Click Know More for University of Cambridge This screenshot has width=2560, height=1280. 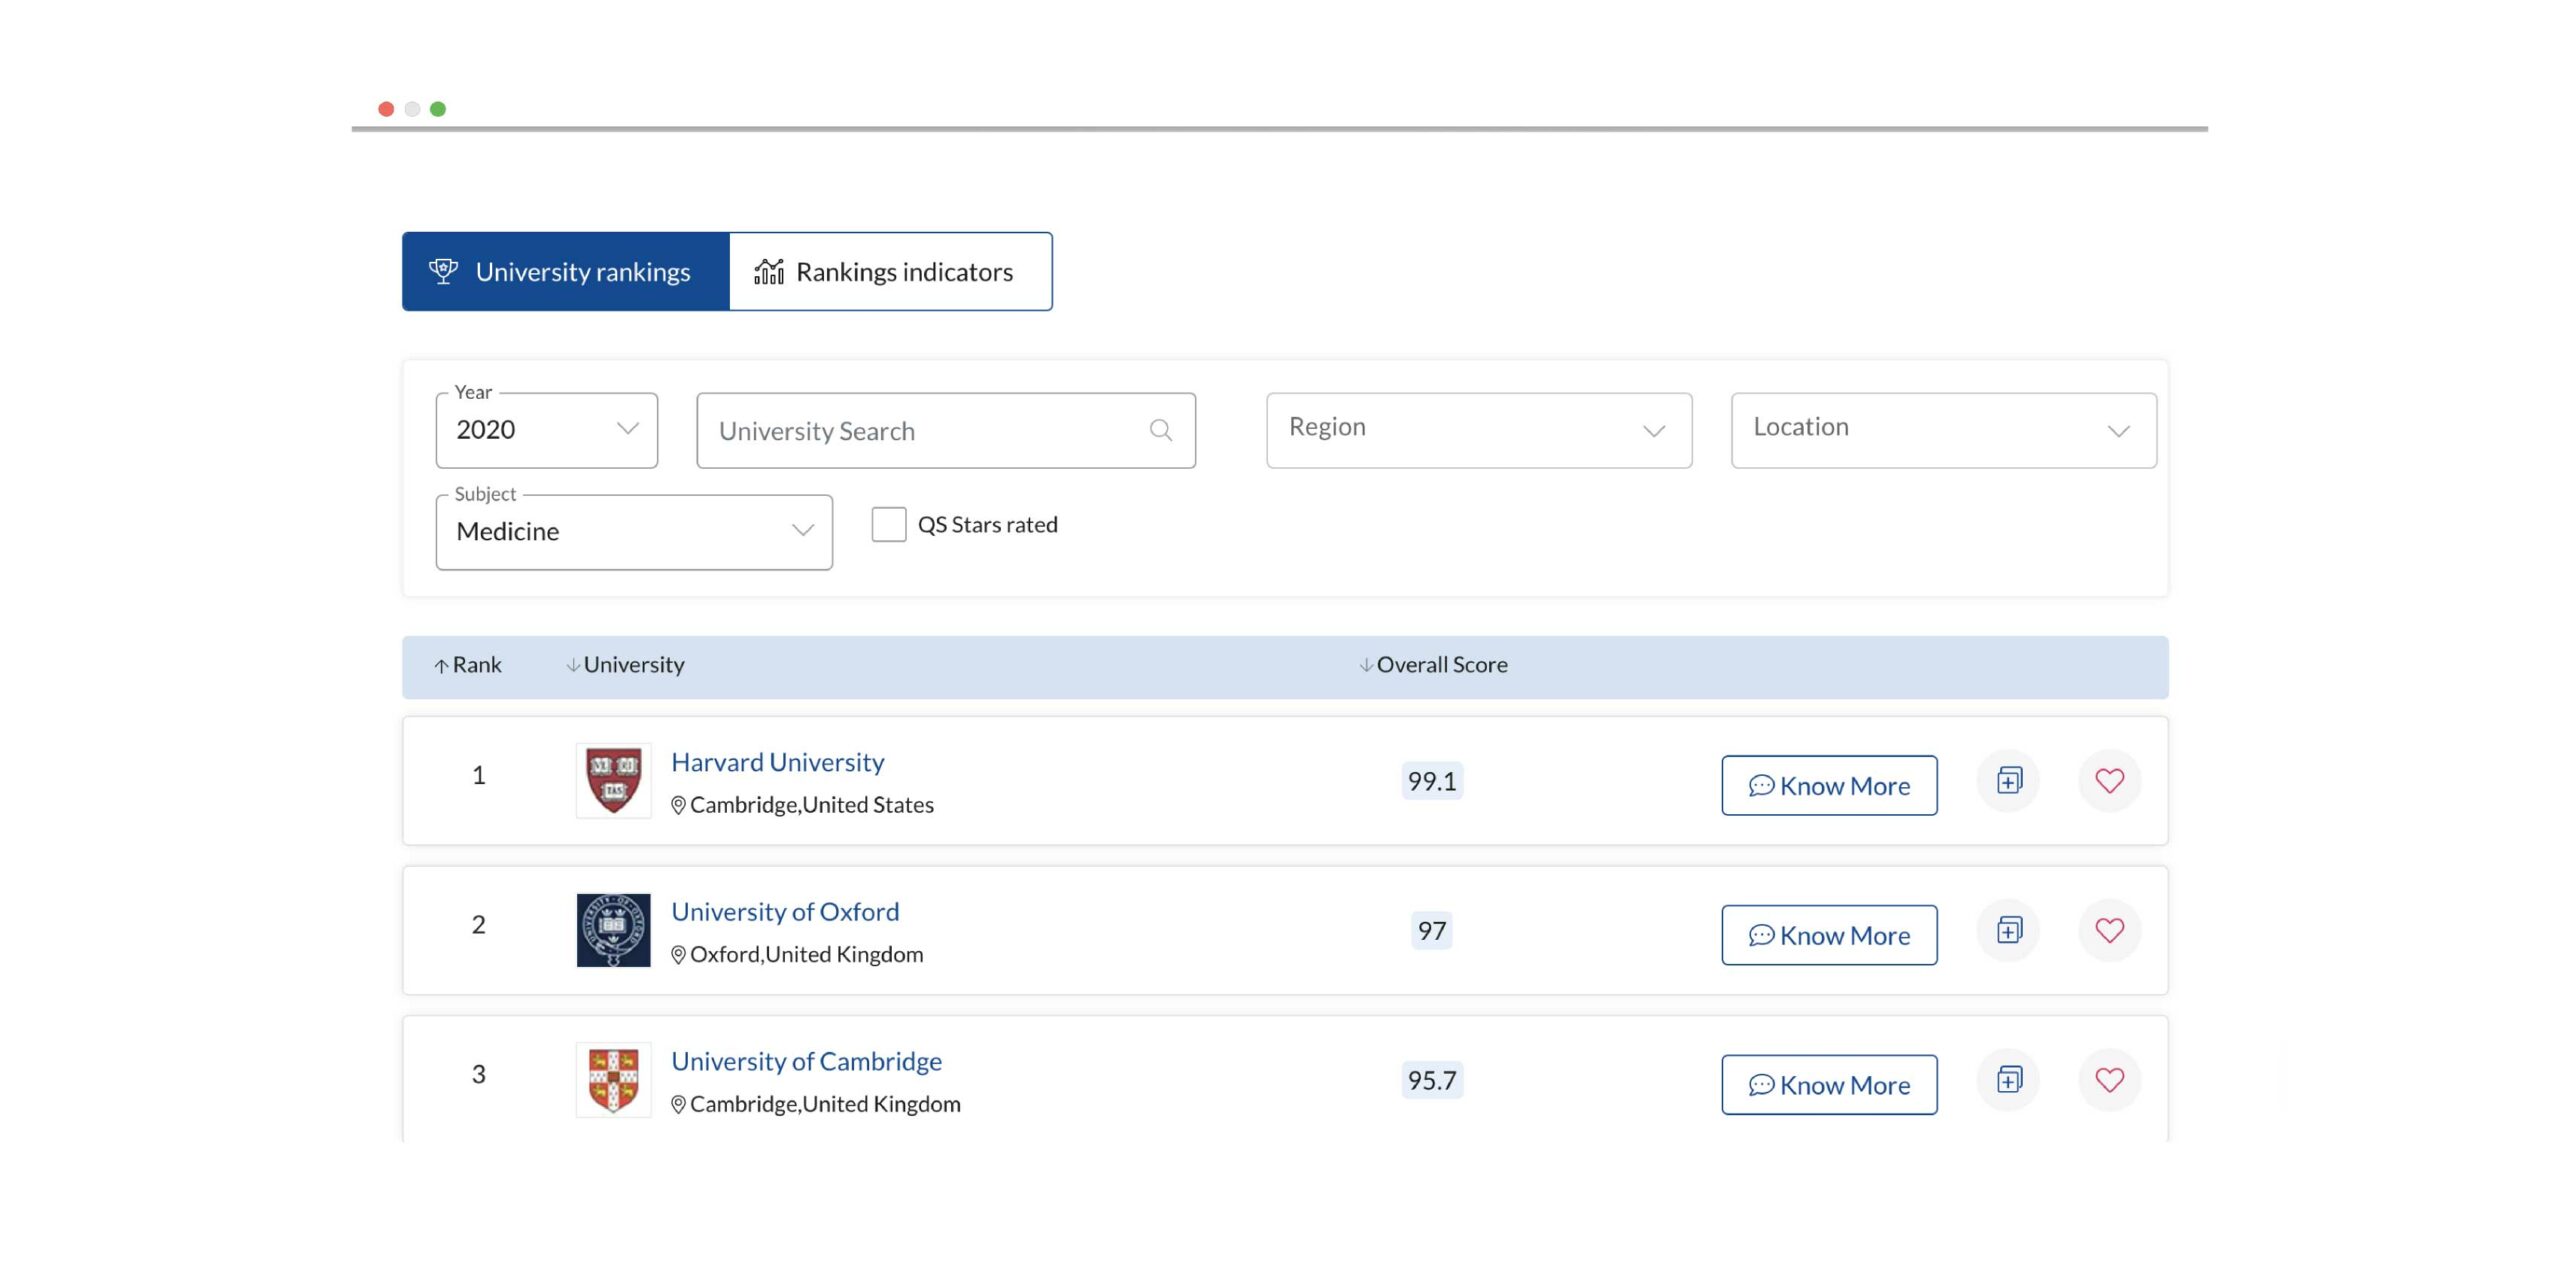pyautogui.click(x=1829, y=1085)
